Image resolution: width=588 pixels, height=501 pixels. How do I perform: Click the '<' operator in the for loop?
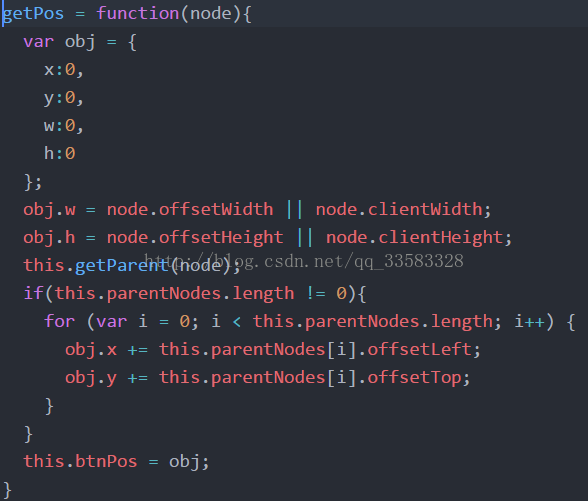click(237, 322)
